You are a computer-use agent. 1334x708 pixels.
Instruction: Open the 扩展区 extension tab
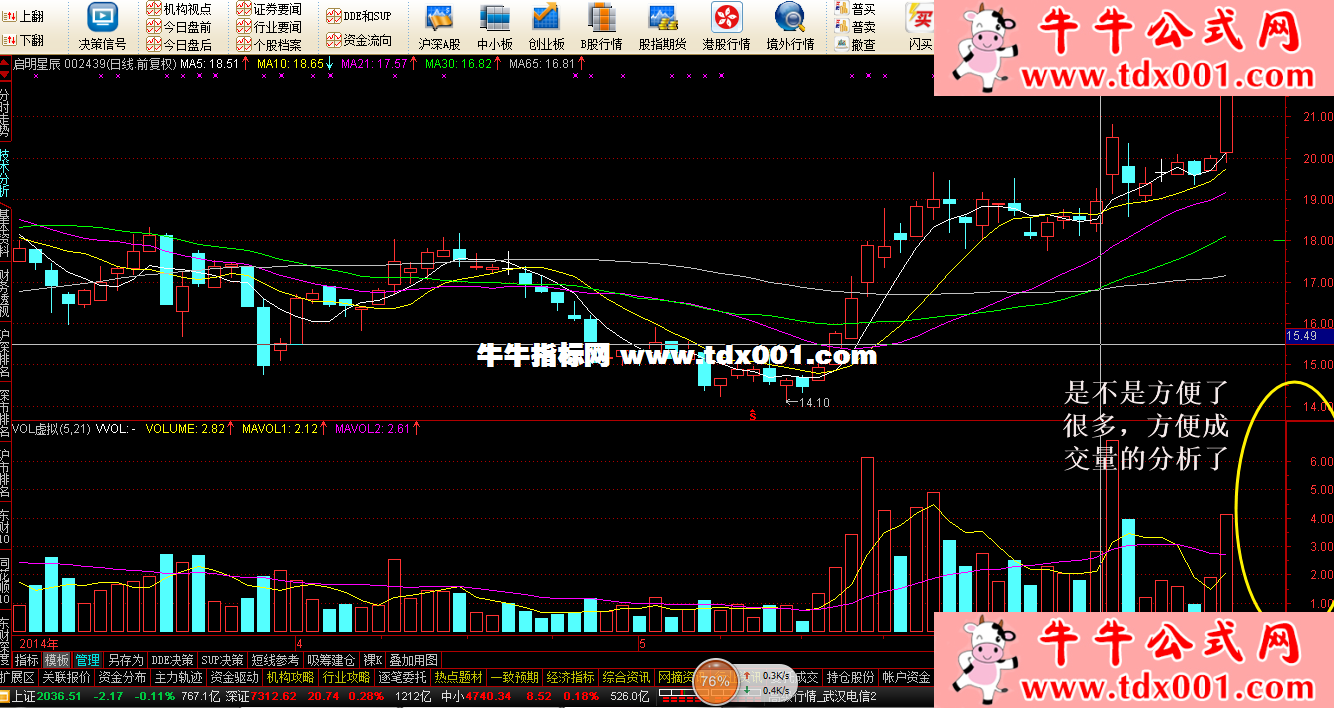coord(18,677)
